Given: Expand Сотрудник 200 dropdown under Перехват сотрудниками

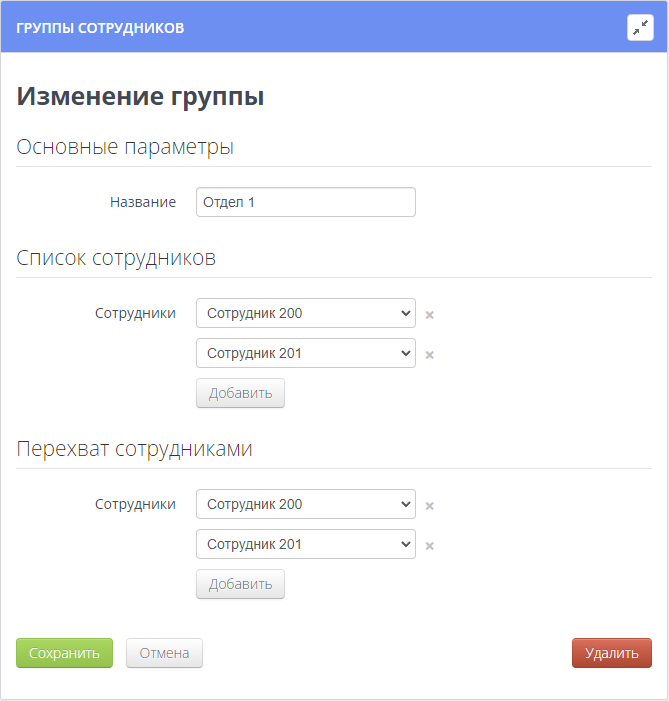Looking at the screenshot, I should (305, 504).
